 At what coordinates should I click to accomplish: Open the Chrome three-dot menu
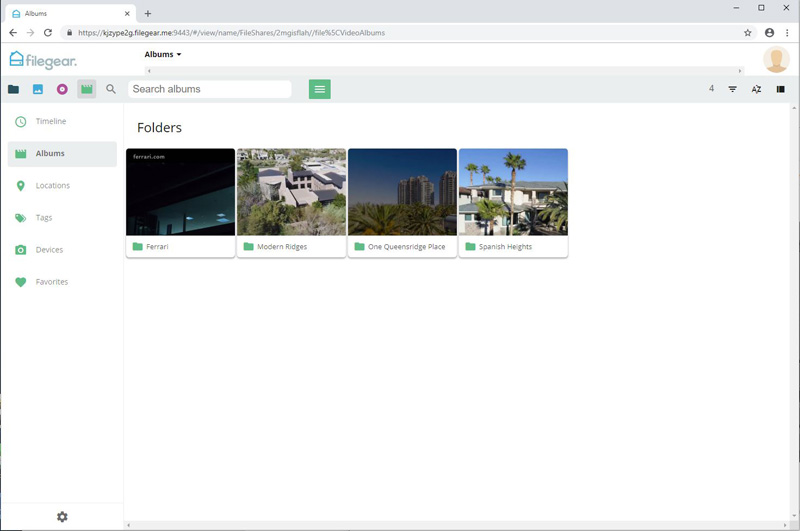[787, 32]
